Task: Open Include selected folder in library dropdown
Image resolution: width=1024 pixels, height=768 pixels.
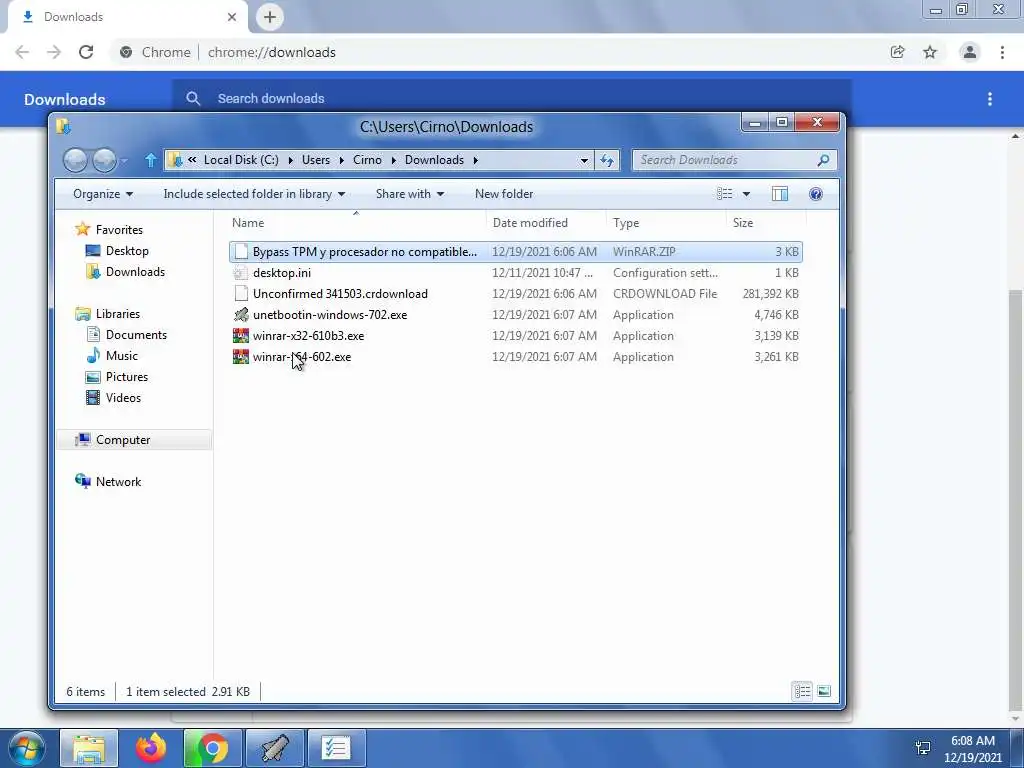Action: click(254, 194)
